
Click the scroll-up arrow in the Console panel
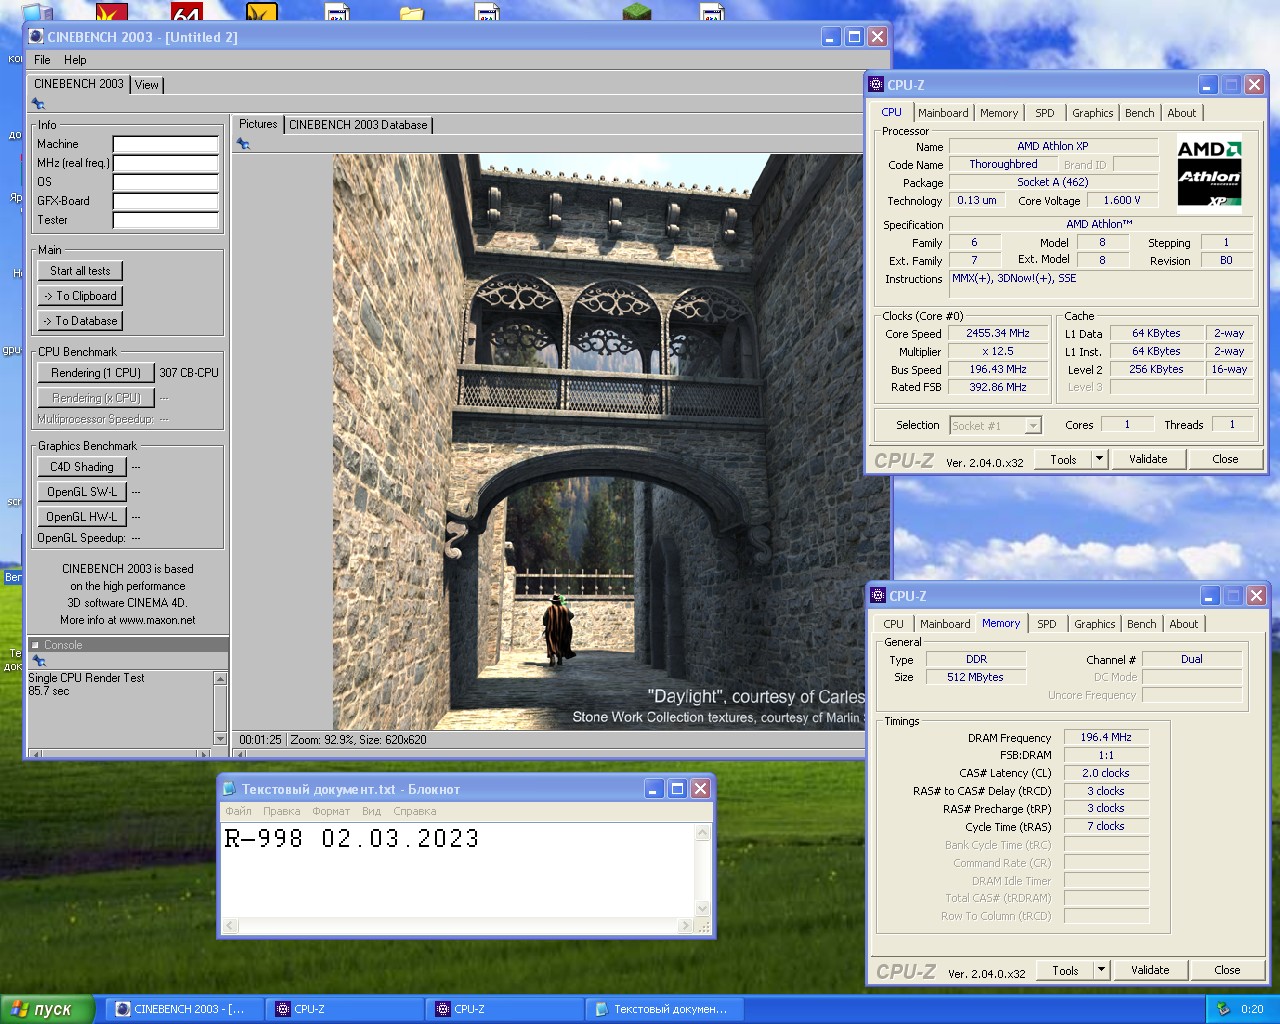click(221, 679)
